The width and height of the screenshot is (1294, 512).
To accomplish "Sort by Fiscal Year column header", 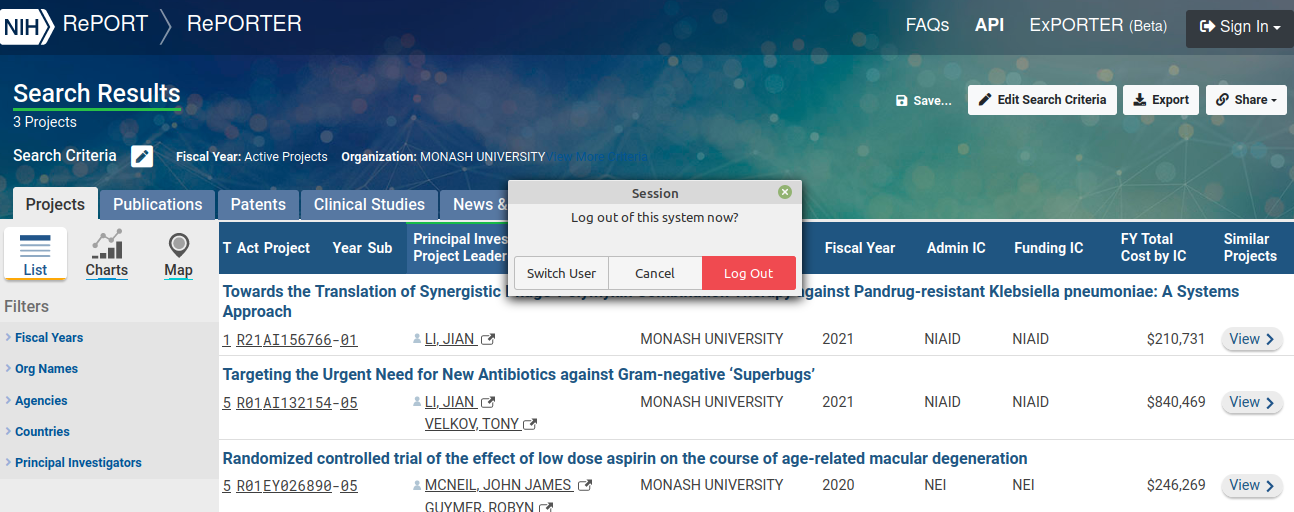I will pyautogui.click(x=860, y=248).
